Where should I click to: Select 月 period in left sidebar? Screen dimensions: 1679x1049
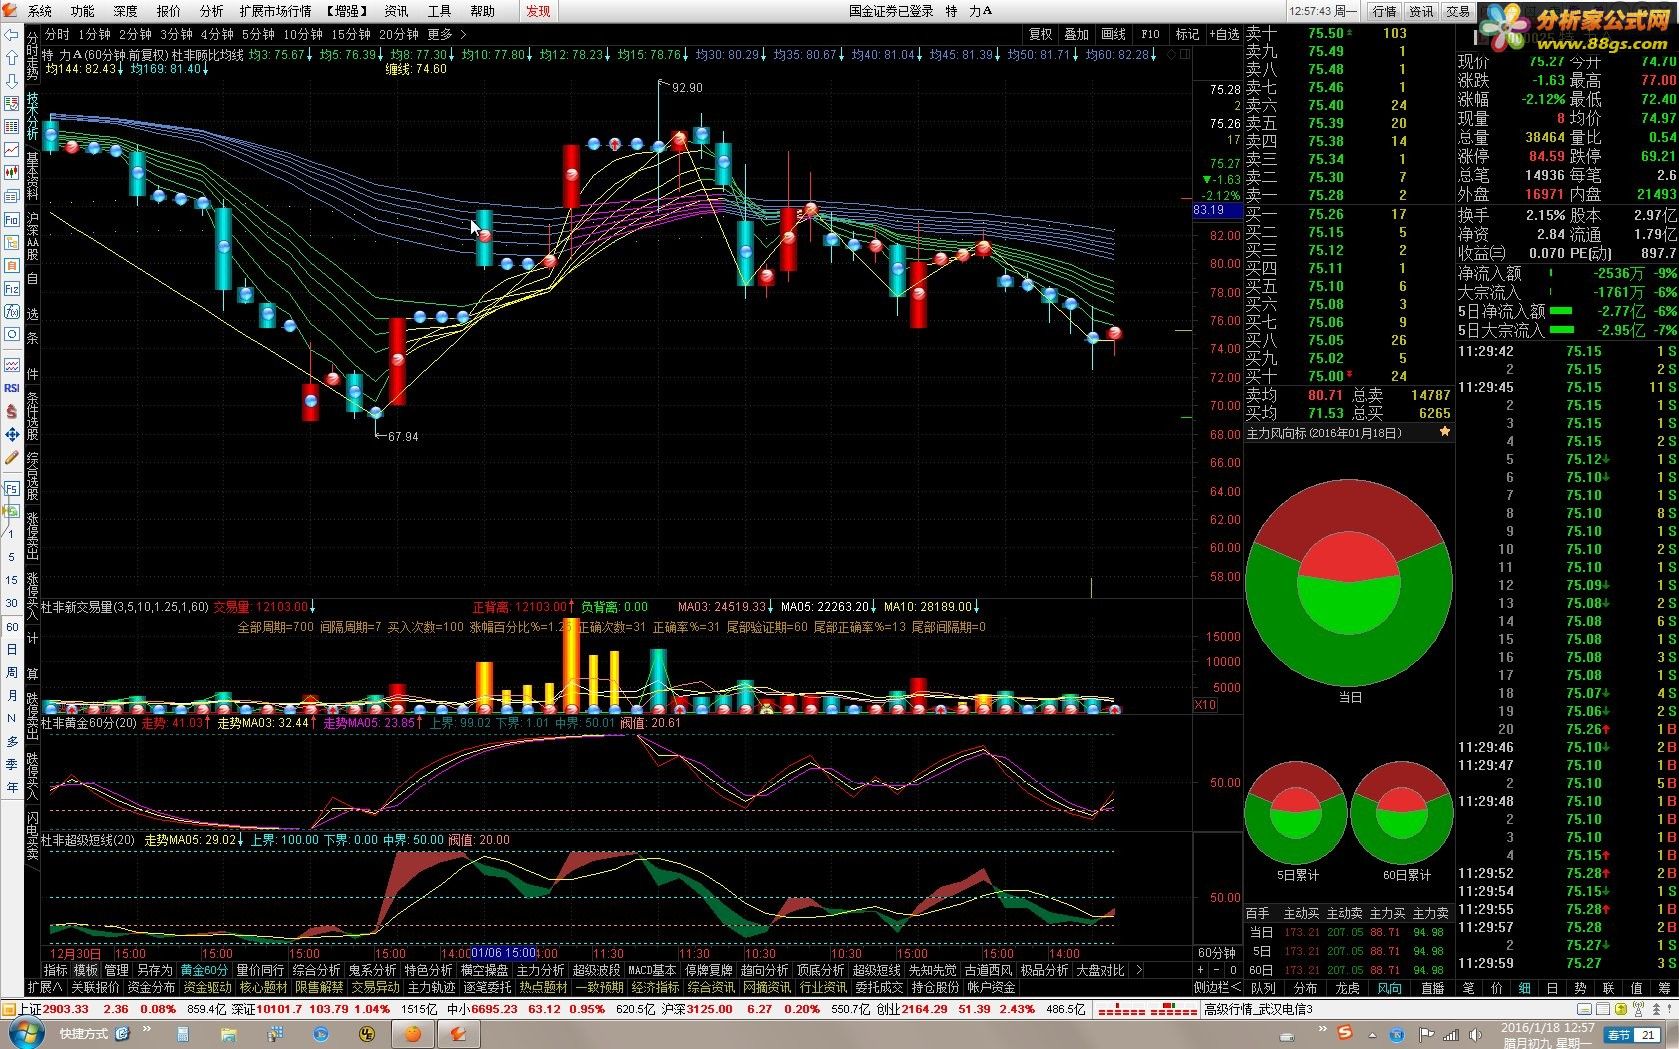click(11, 695)
